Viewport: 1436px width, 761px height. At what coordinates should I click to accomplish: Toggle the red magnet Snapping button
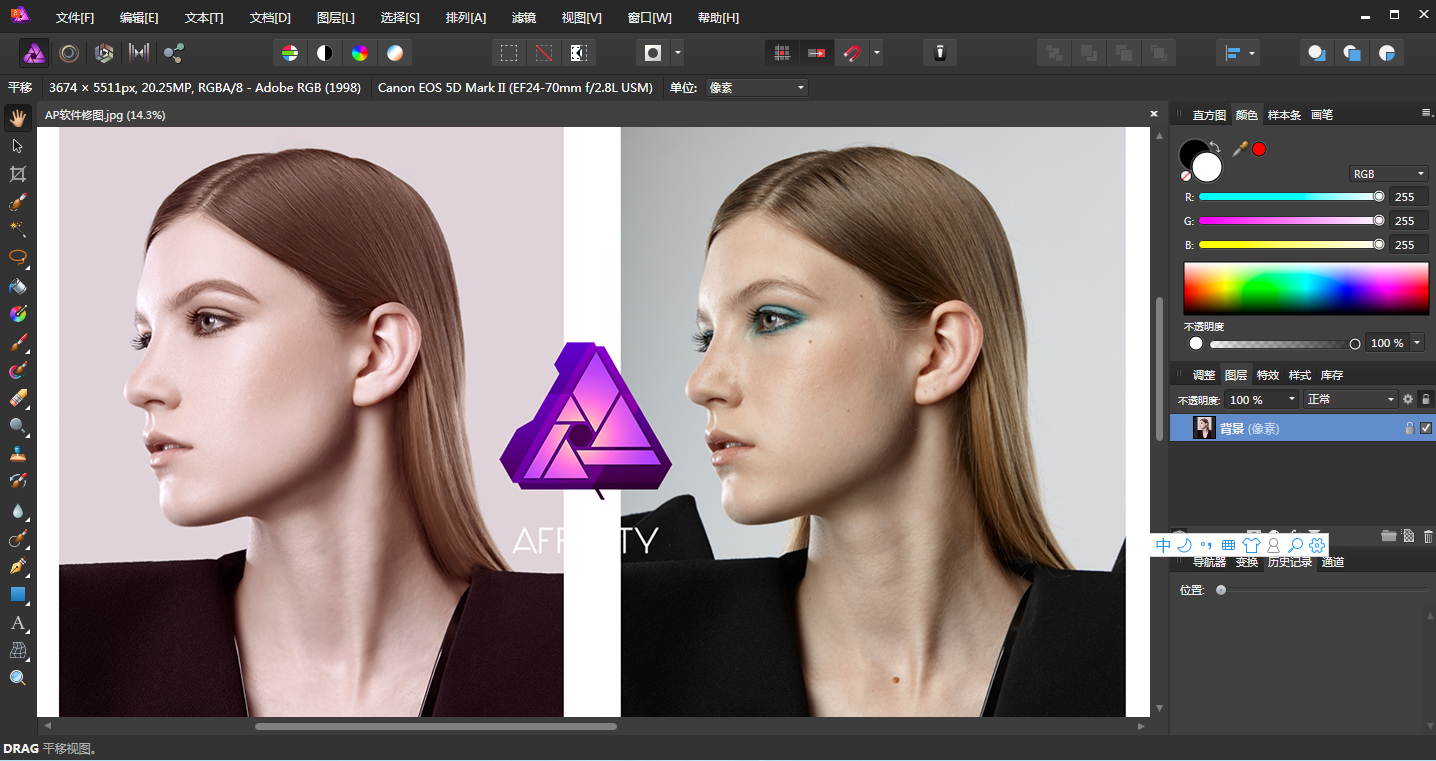point(852,53)
